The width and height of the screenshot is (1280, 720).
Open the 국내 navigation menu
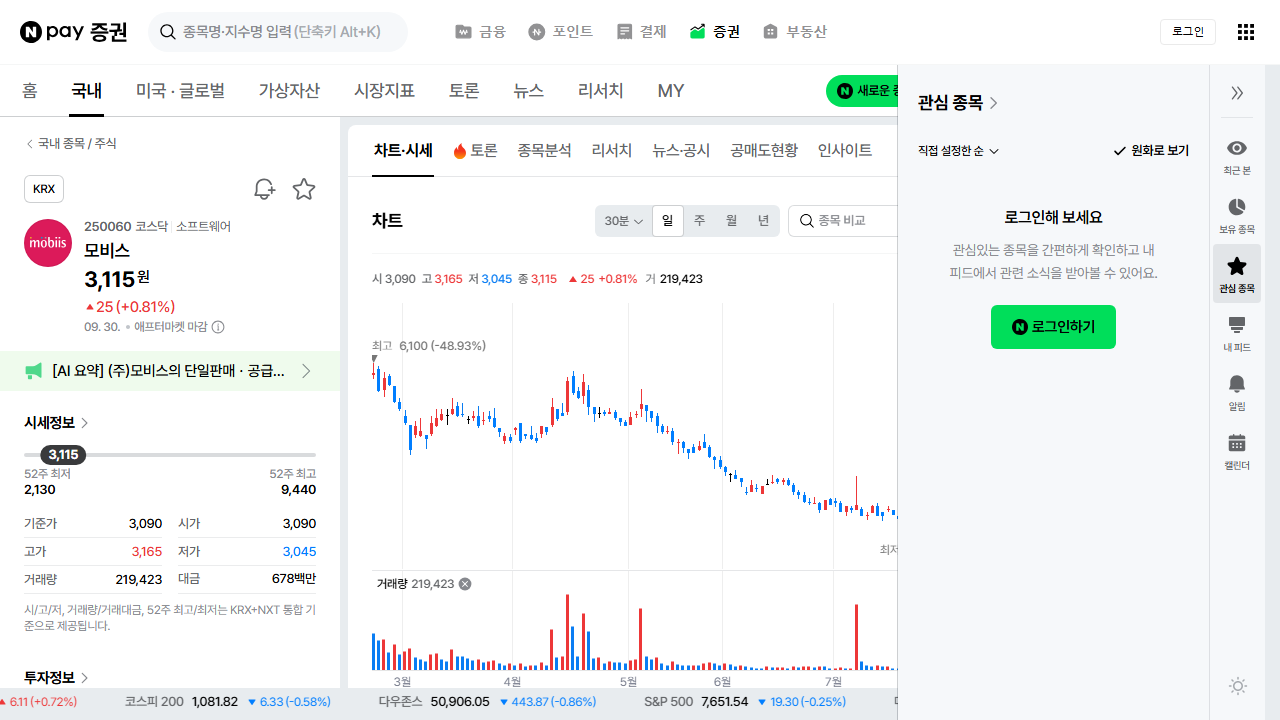87,91
